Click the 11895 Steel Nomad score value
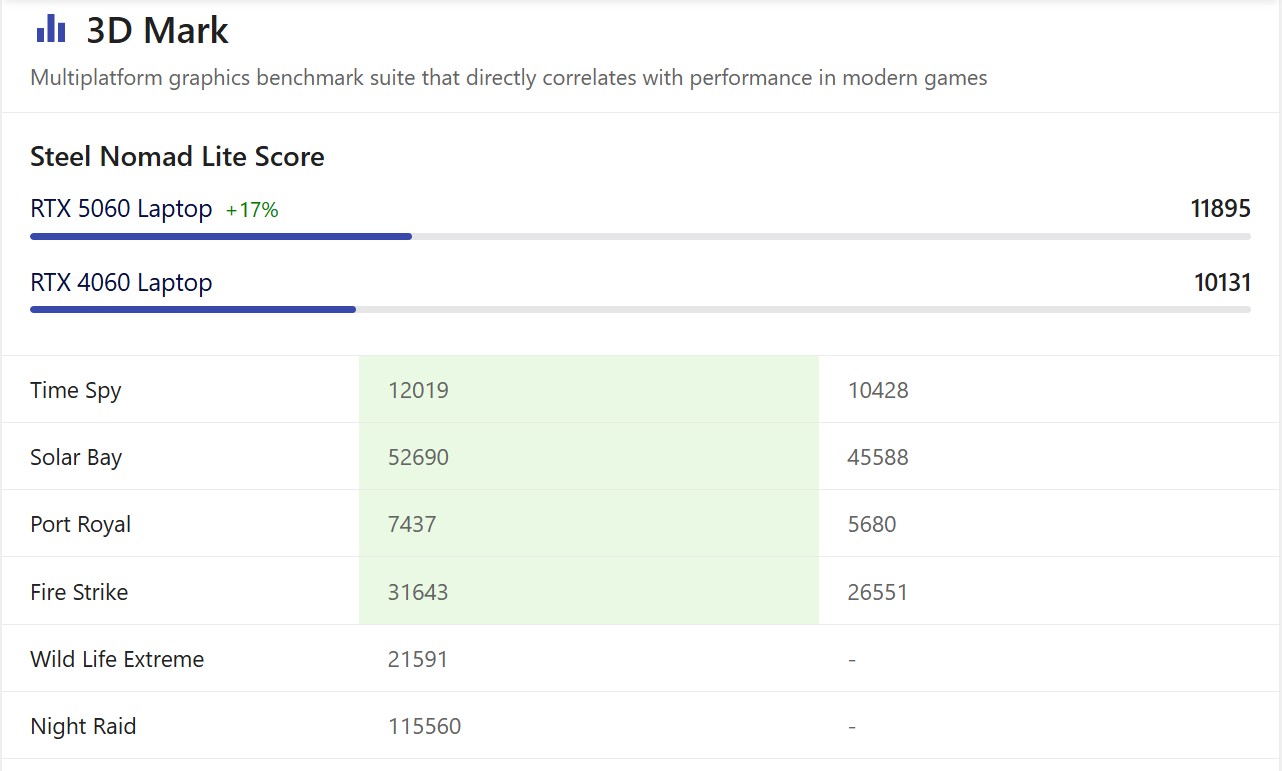 pos(1220,209)
